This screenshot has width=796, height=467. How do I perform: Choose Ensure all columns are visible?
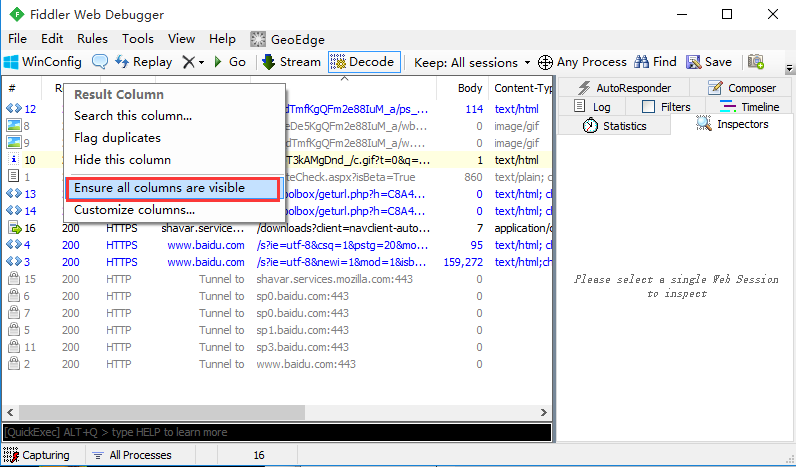[173, 188]
